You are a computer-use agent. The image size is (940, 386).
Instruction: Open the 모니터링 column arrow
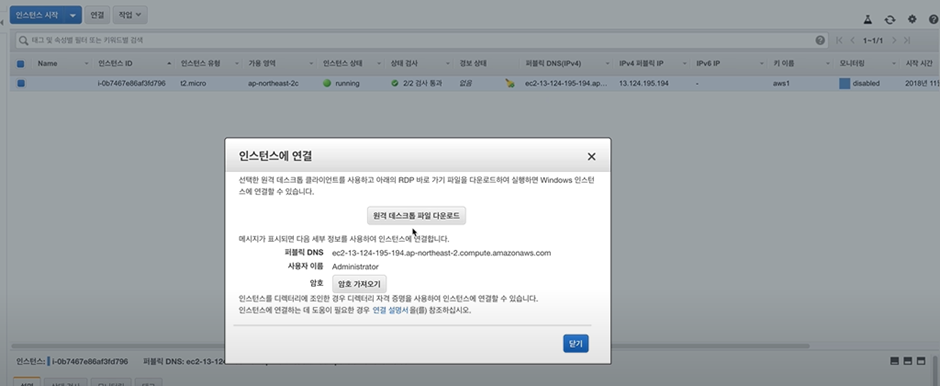click(893, 64)
